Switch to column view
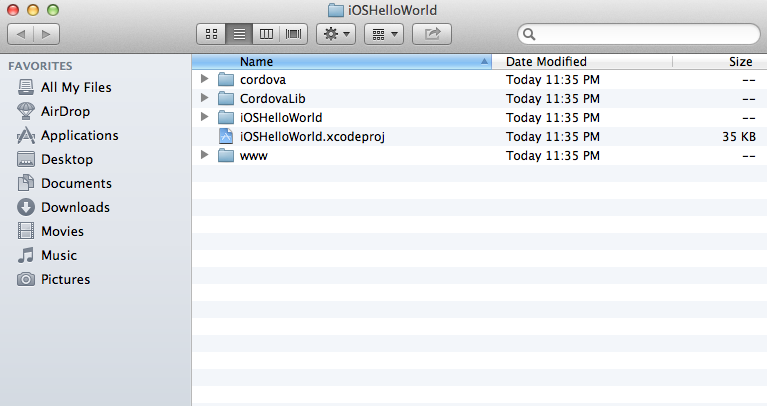Viewport: 767px width, 406px height. (266, 34)
